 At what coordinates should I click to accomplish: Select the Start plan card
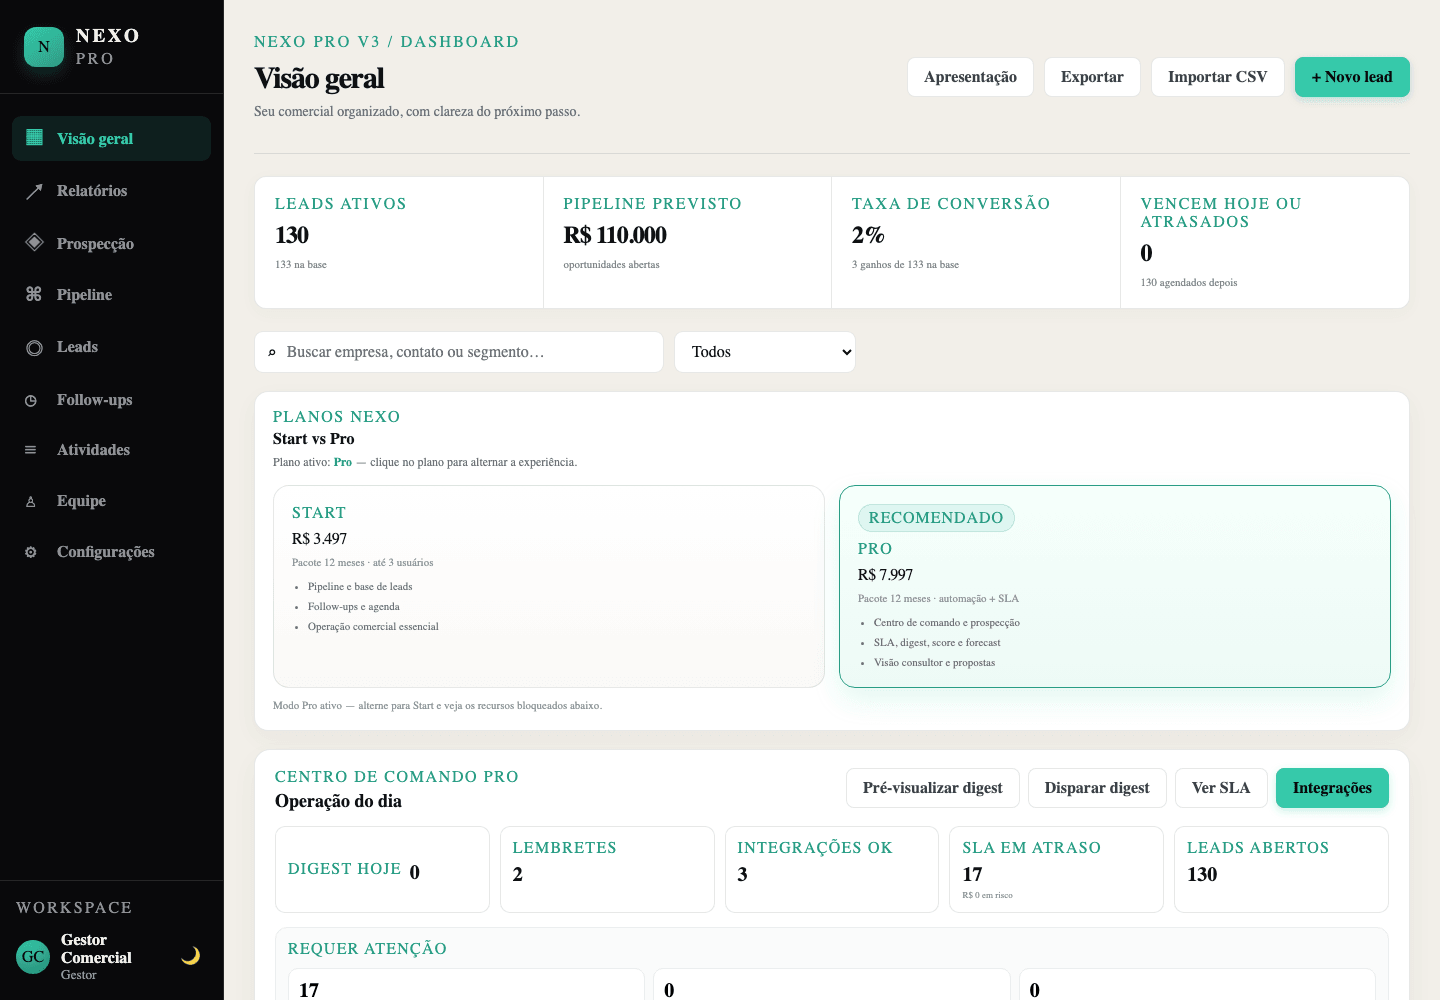pos(549,586)
